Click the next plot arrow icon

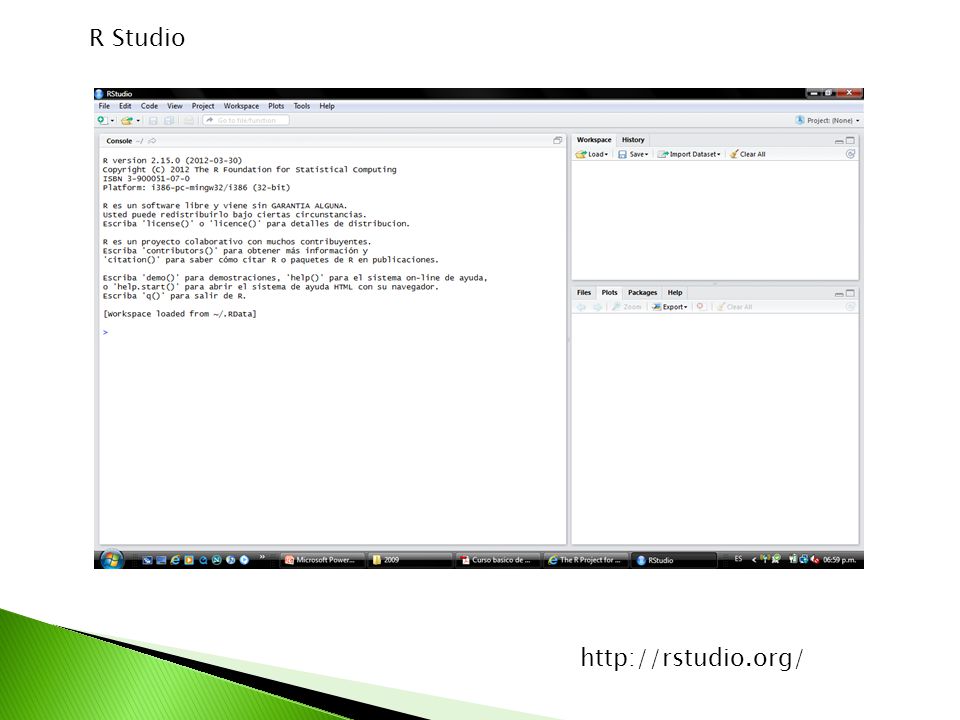click(597, 307)
